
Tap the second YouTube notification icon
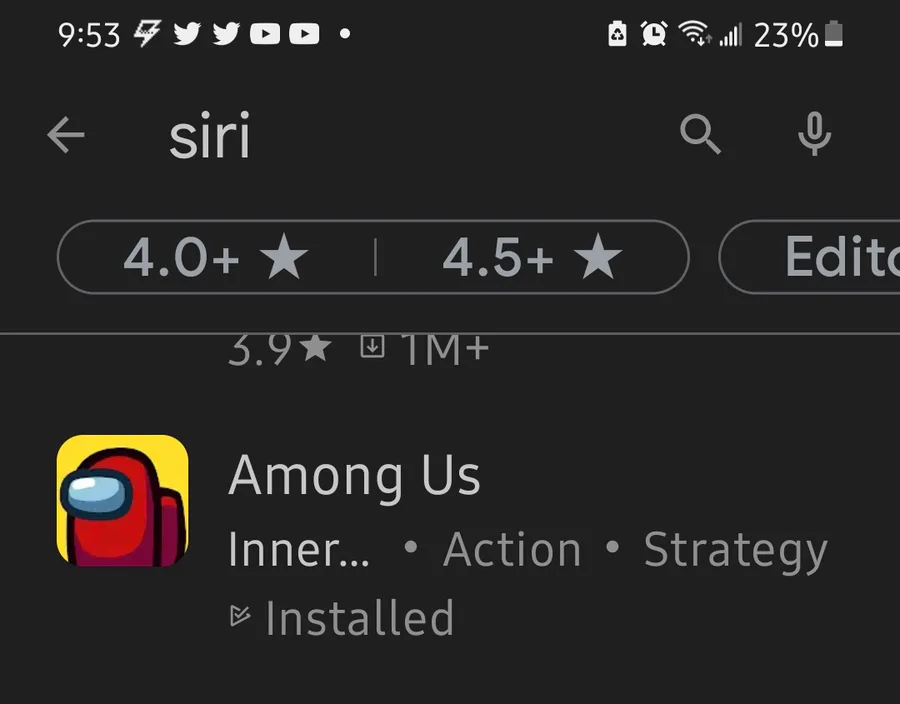pyautogui.click(x=304, y=34)
